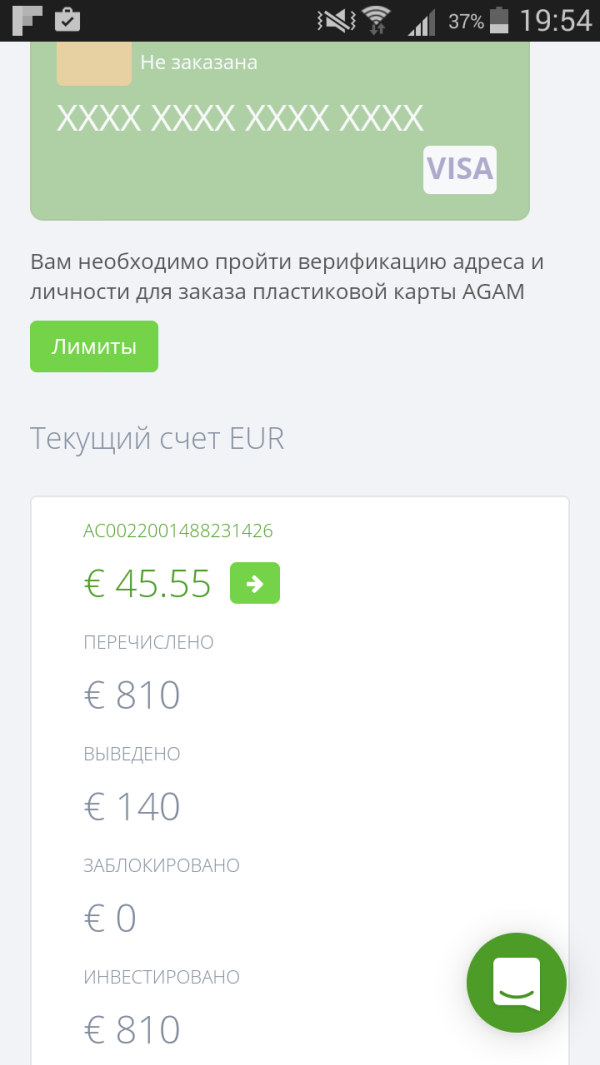
Task: Tap the muted vibrate icon in status bar
Action: point(333,20)
